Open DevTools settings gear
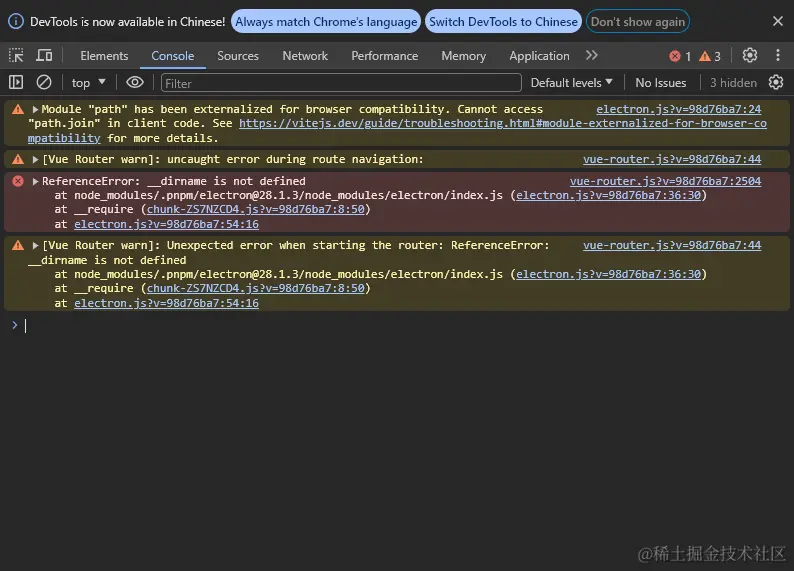The width and height of the screenshot is (794, 571). tap(749, 55)
